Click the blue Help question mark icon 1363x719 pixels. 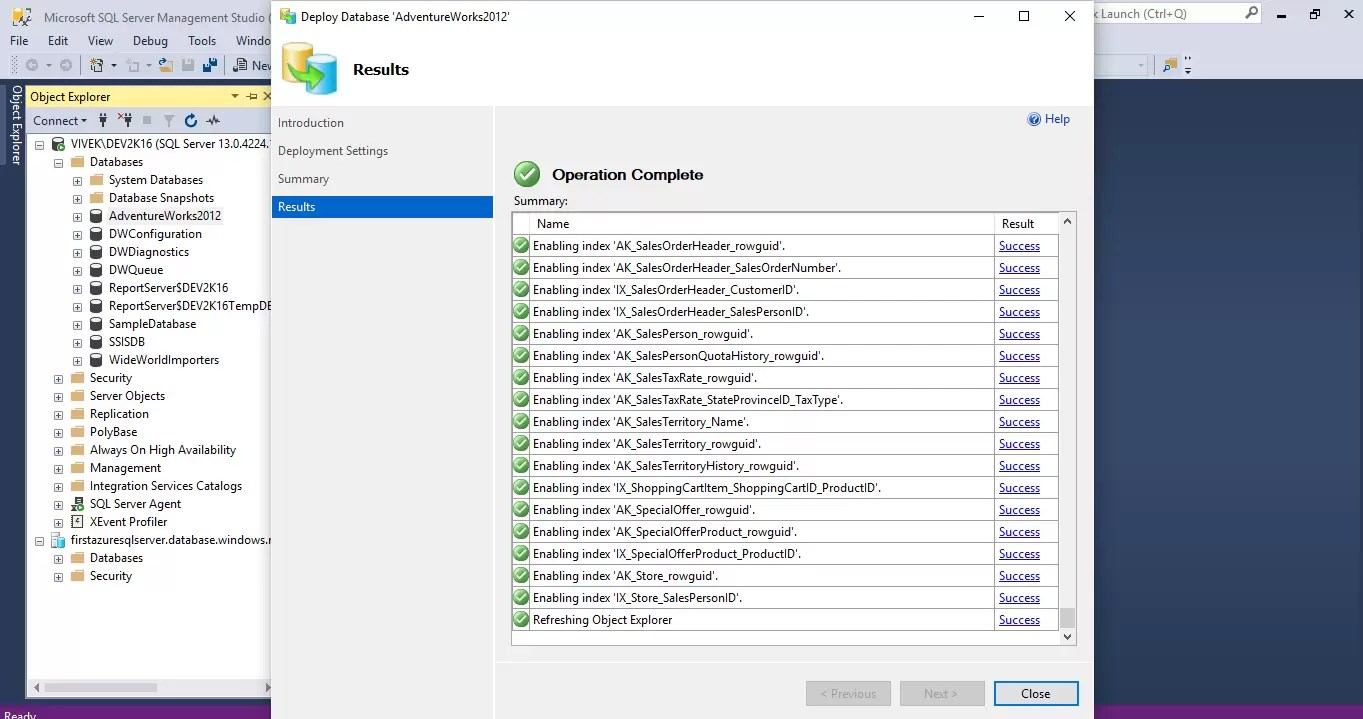point(1034,119)
